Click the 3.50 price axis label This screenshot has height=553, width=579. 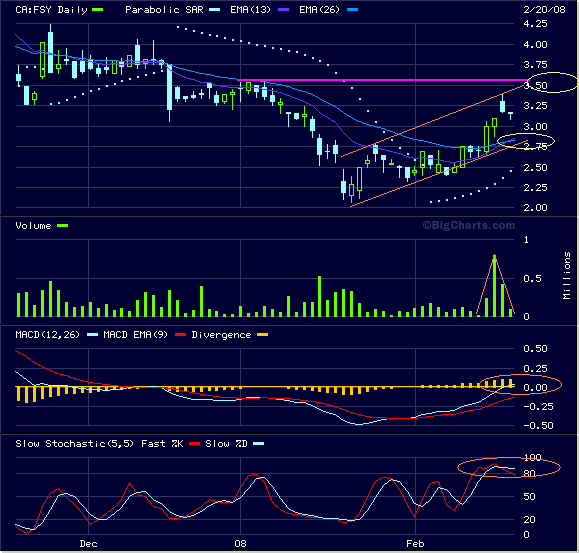click(535, 86)
